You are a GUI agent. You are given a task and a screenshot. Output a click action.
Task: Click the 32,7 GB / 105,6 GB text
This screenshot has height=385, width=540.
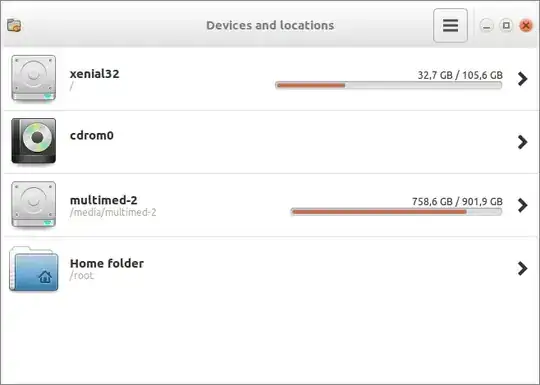[x=460, y=75]
